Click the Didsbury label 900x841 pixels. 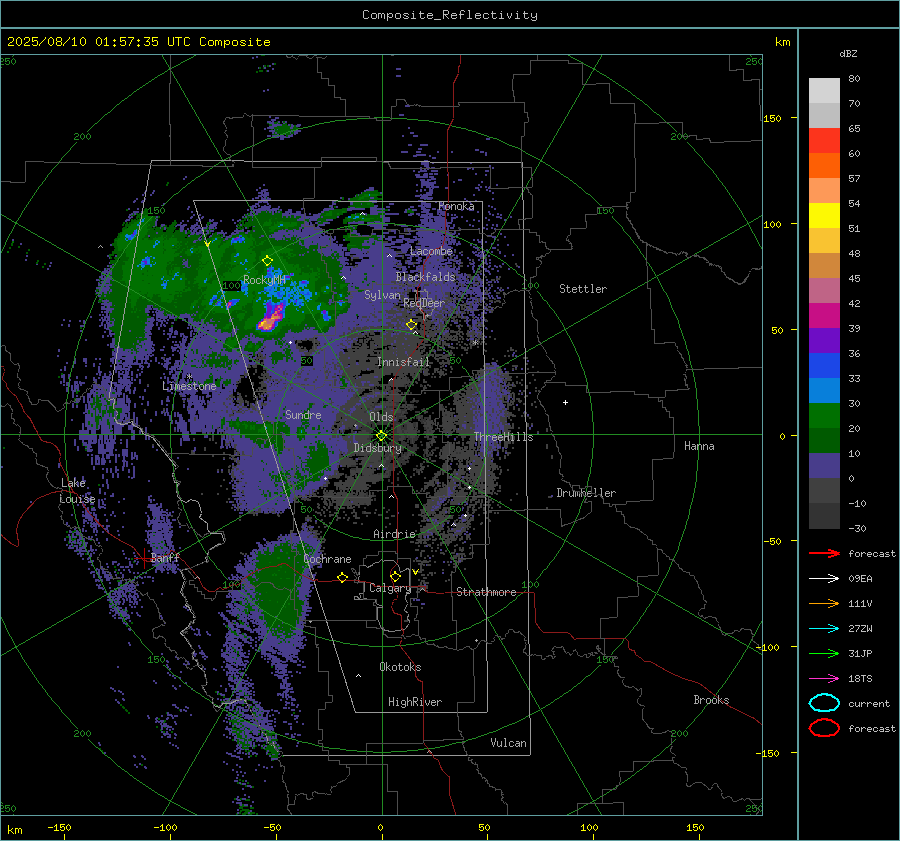(x=377, y=448)
